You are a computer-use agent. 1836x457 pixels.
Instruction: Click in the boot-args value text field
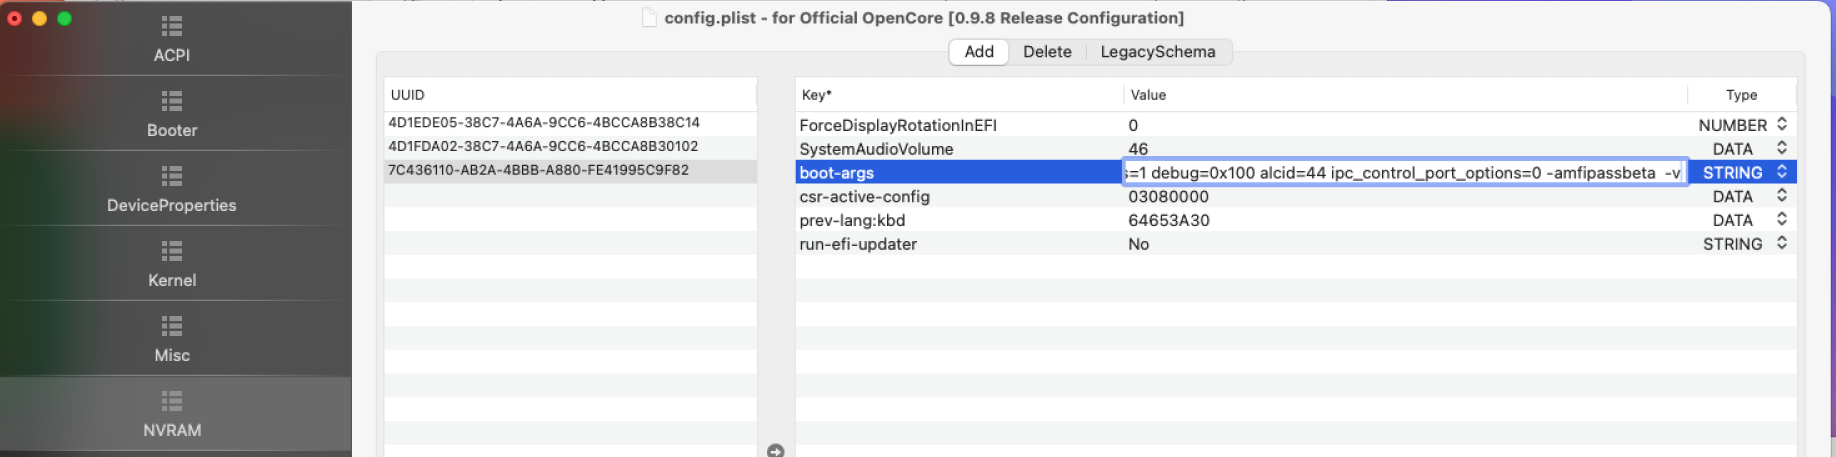click(x=1404, y=173)
